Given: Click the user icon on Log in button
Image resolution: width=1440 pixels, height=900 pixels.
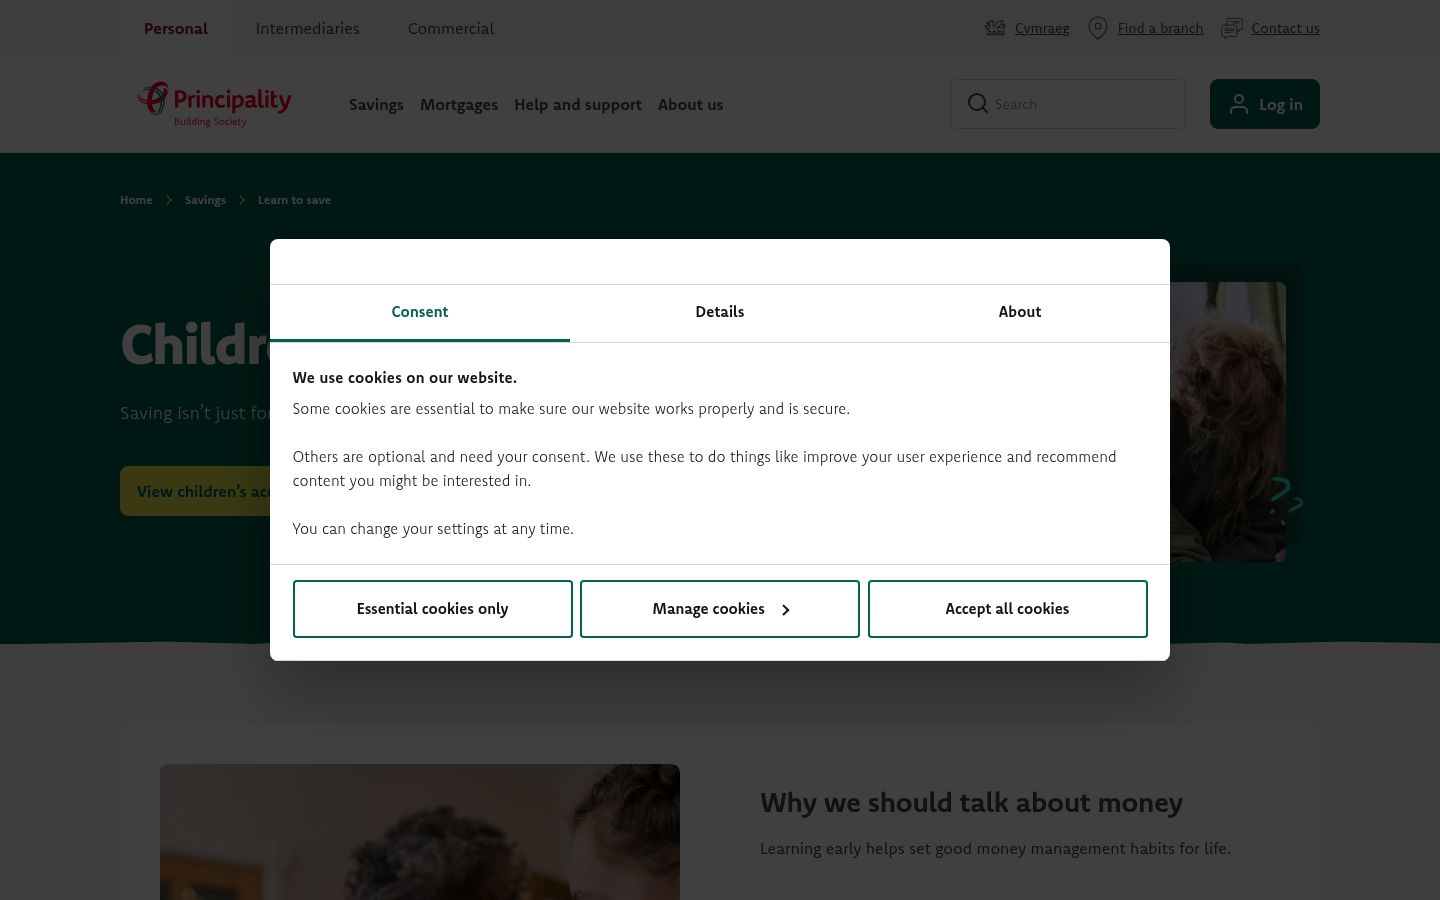Looking at the screenshot, I should (x=1239, y=104).
